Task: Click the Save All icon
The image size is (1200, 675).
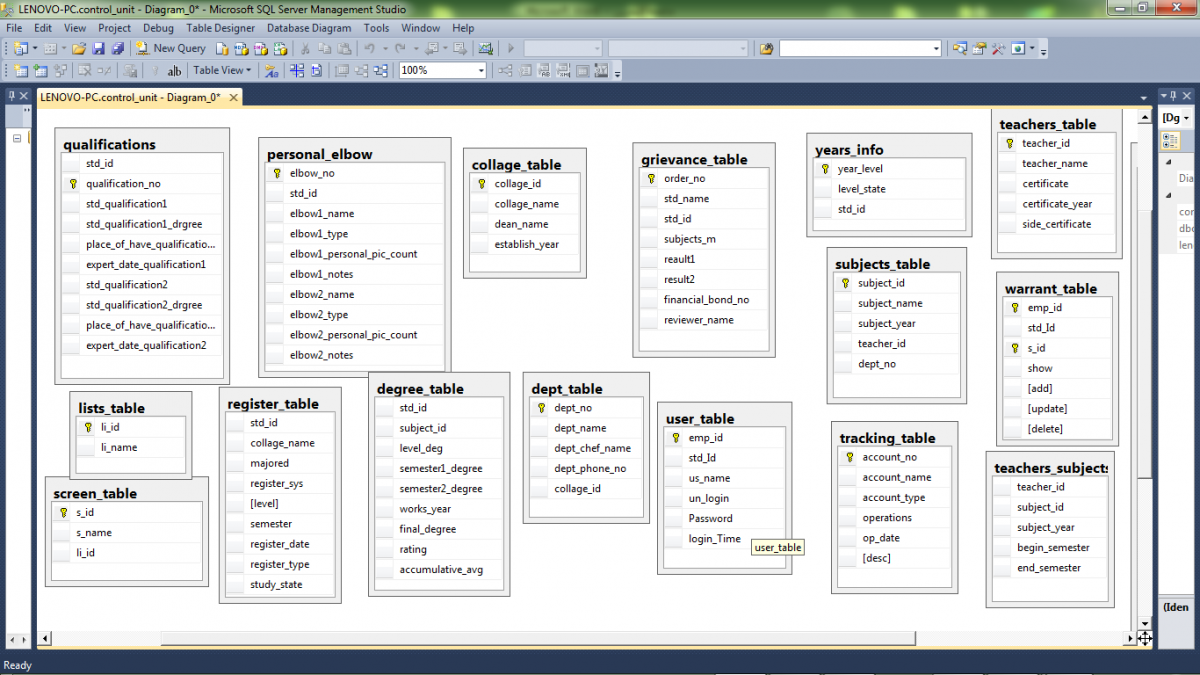Action: (x=117, y=48)
